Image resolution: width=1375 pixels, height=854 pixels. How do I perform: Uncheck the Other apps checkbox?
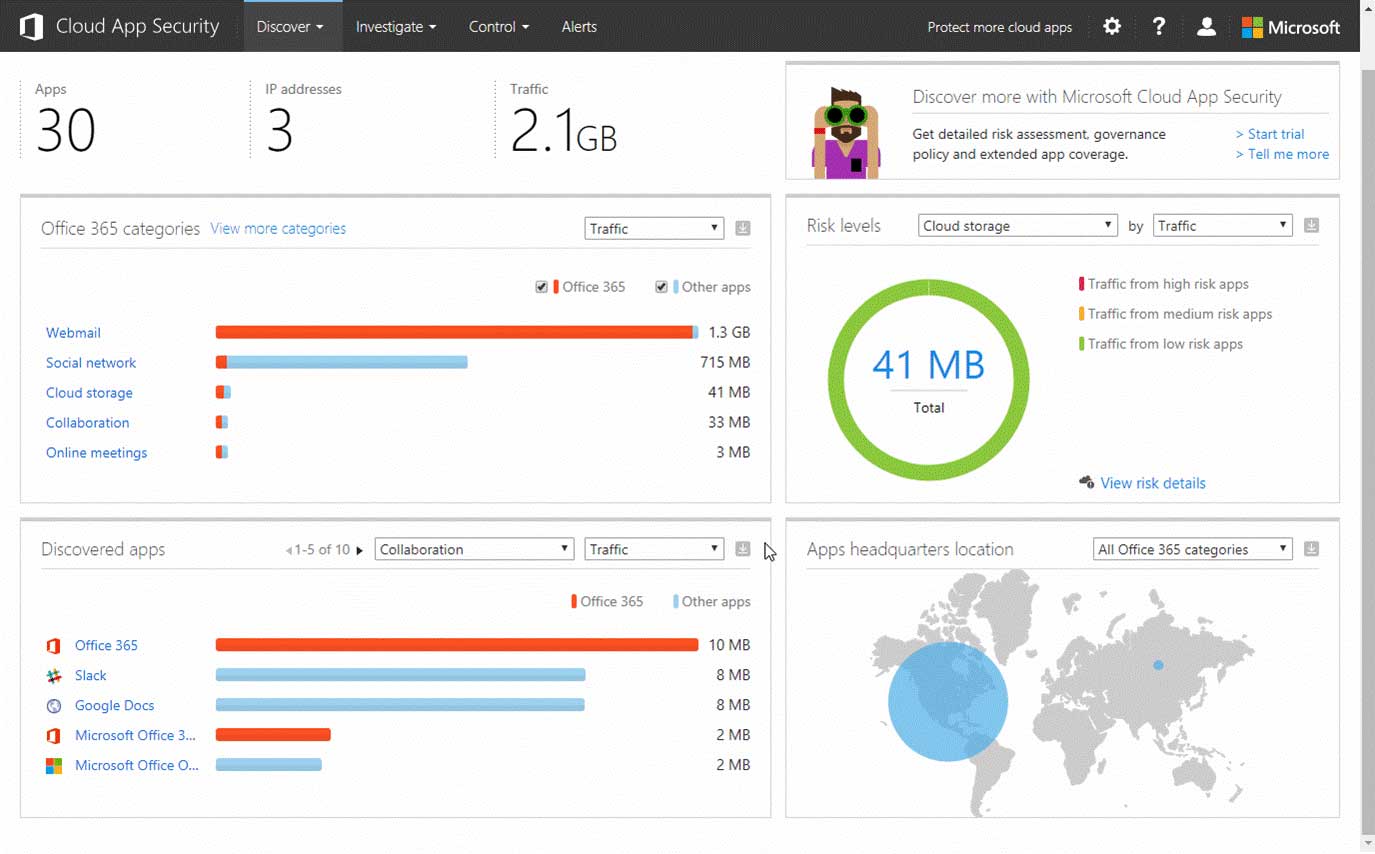(x=661, y=287)
